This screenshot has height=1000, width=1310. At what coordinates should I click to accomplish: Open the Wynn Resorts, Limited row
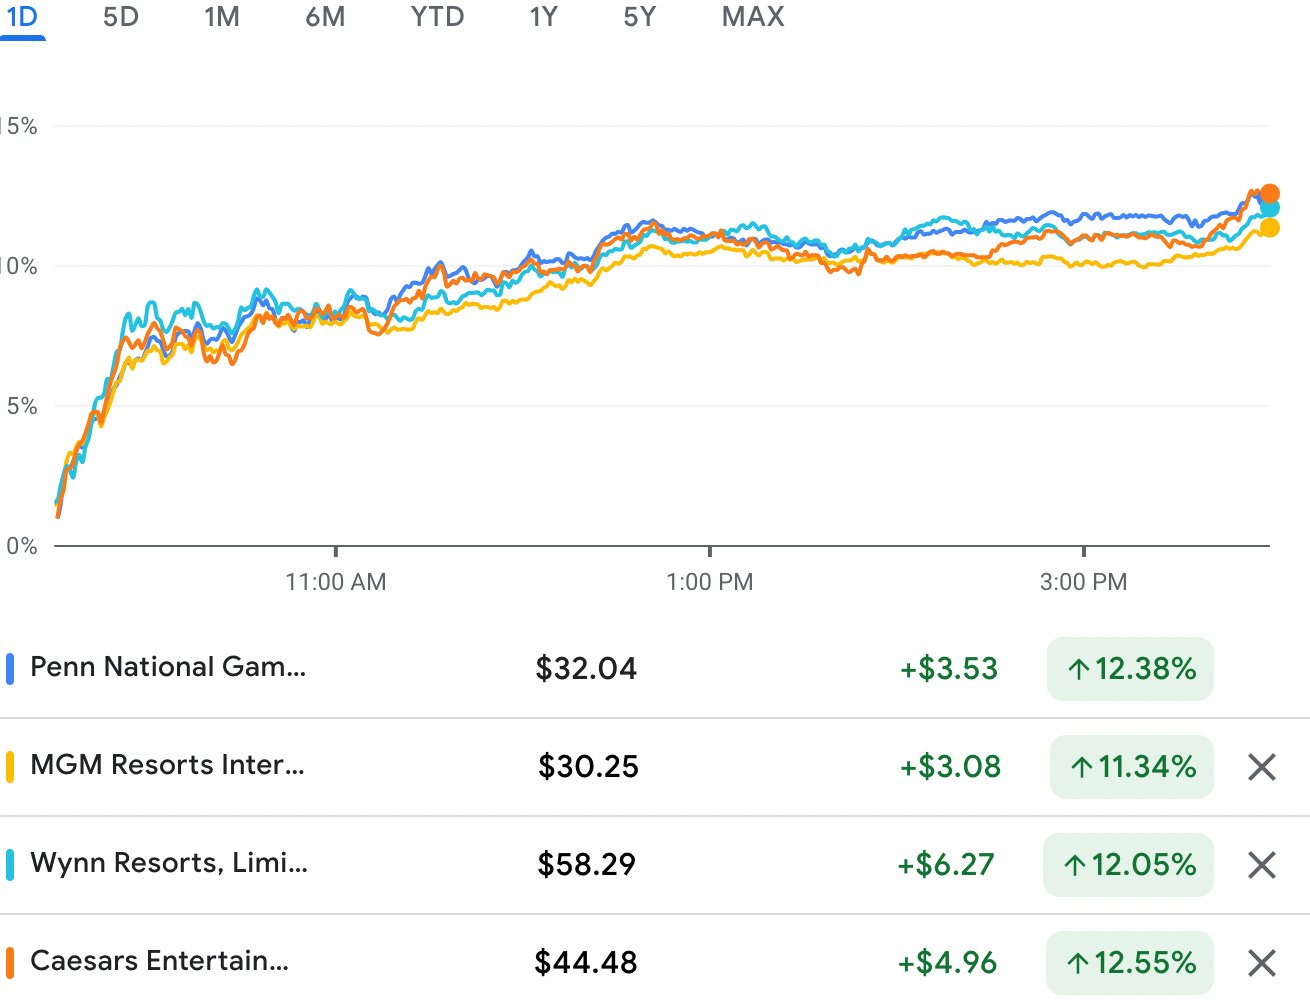(655, 865)
